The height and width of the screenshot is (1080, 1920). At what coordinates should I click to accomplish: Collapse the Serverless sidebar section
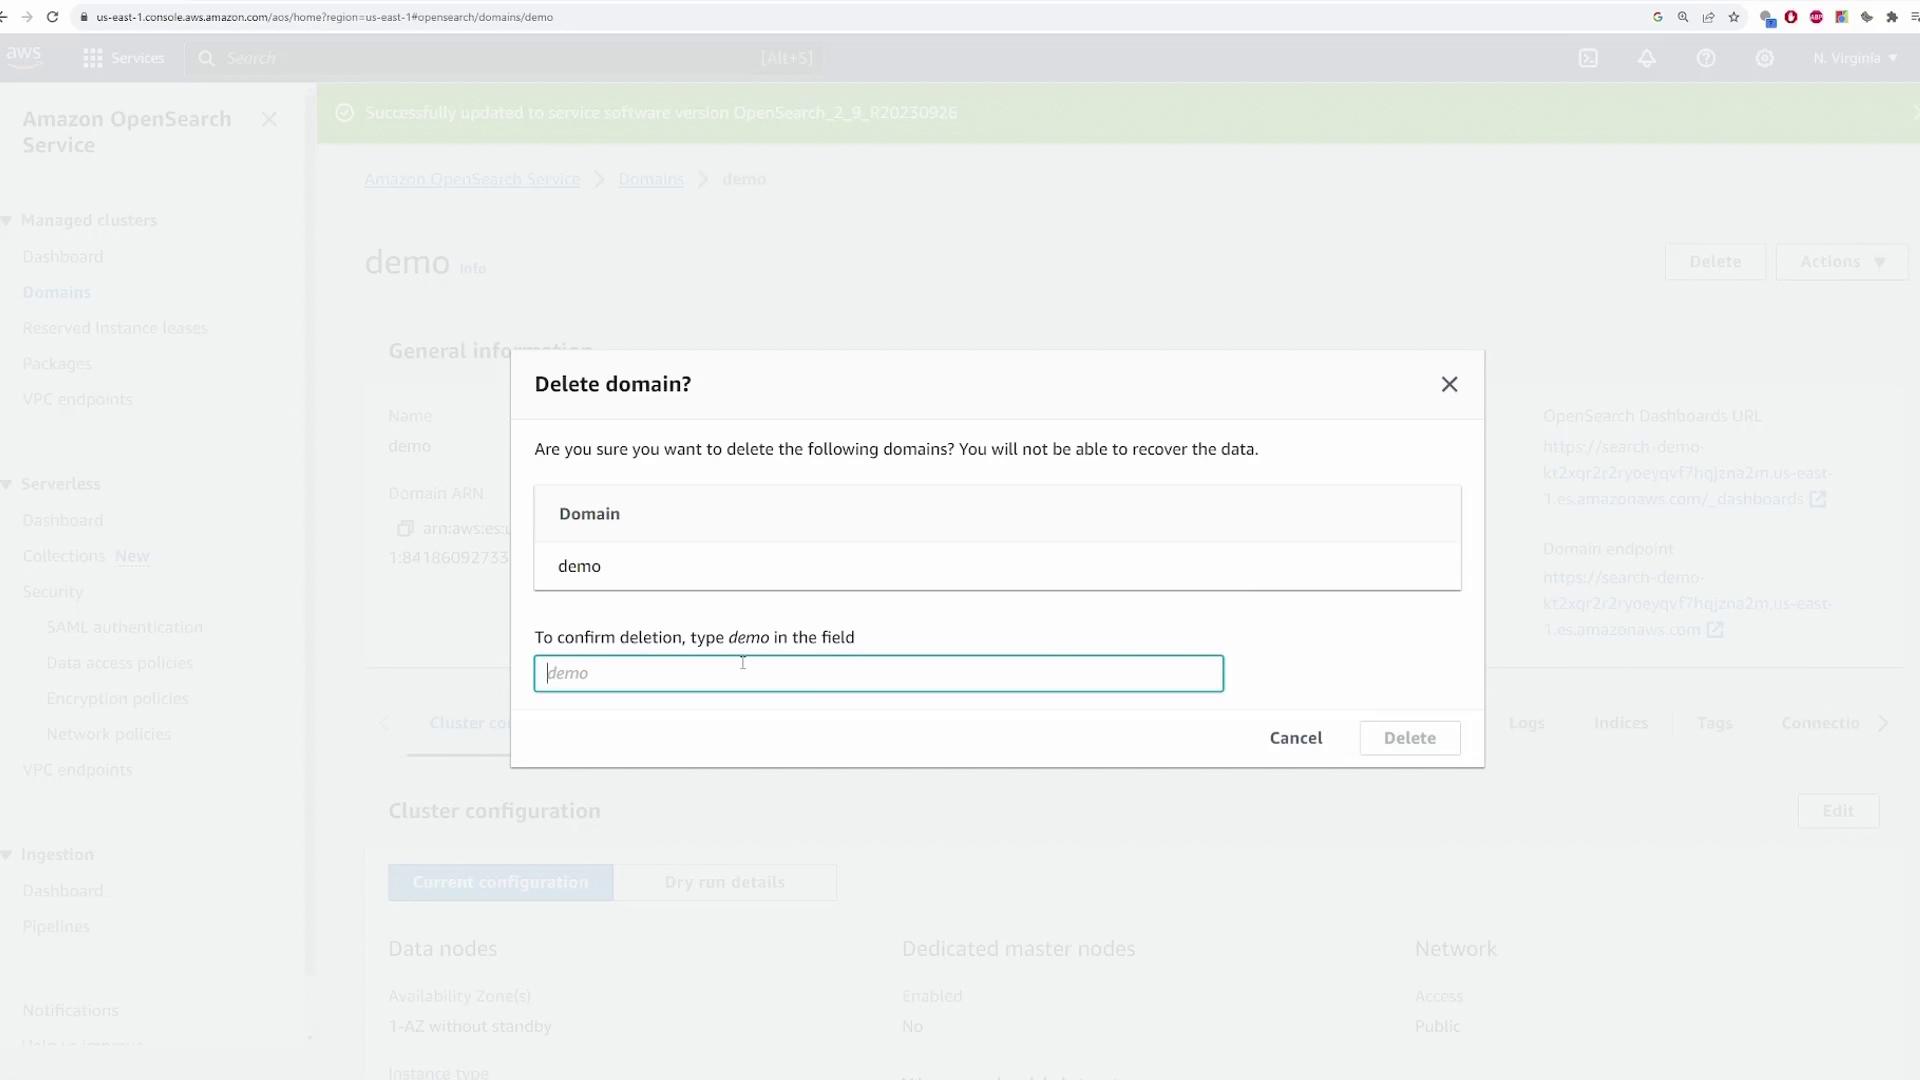pyautogui.click(x=7, y=484)
